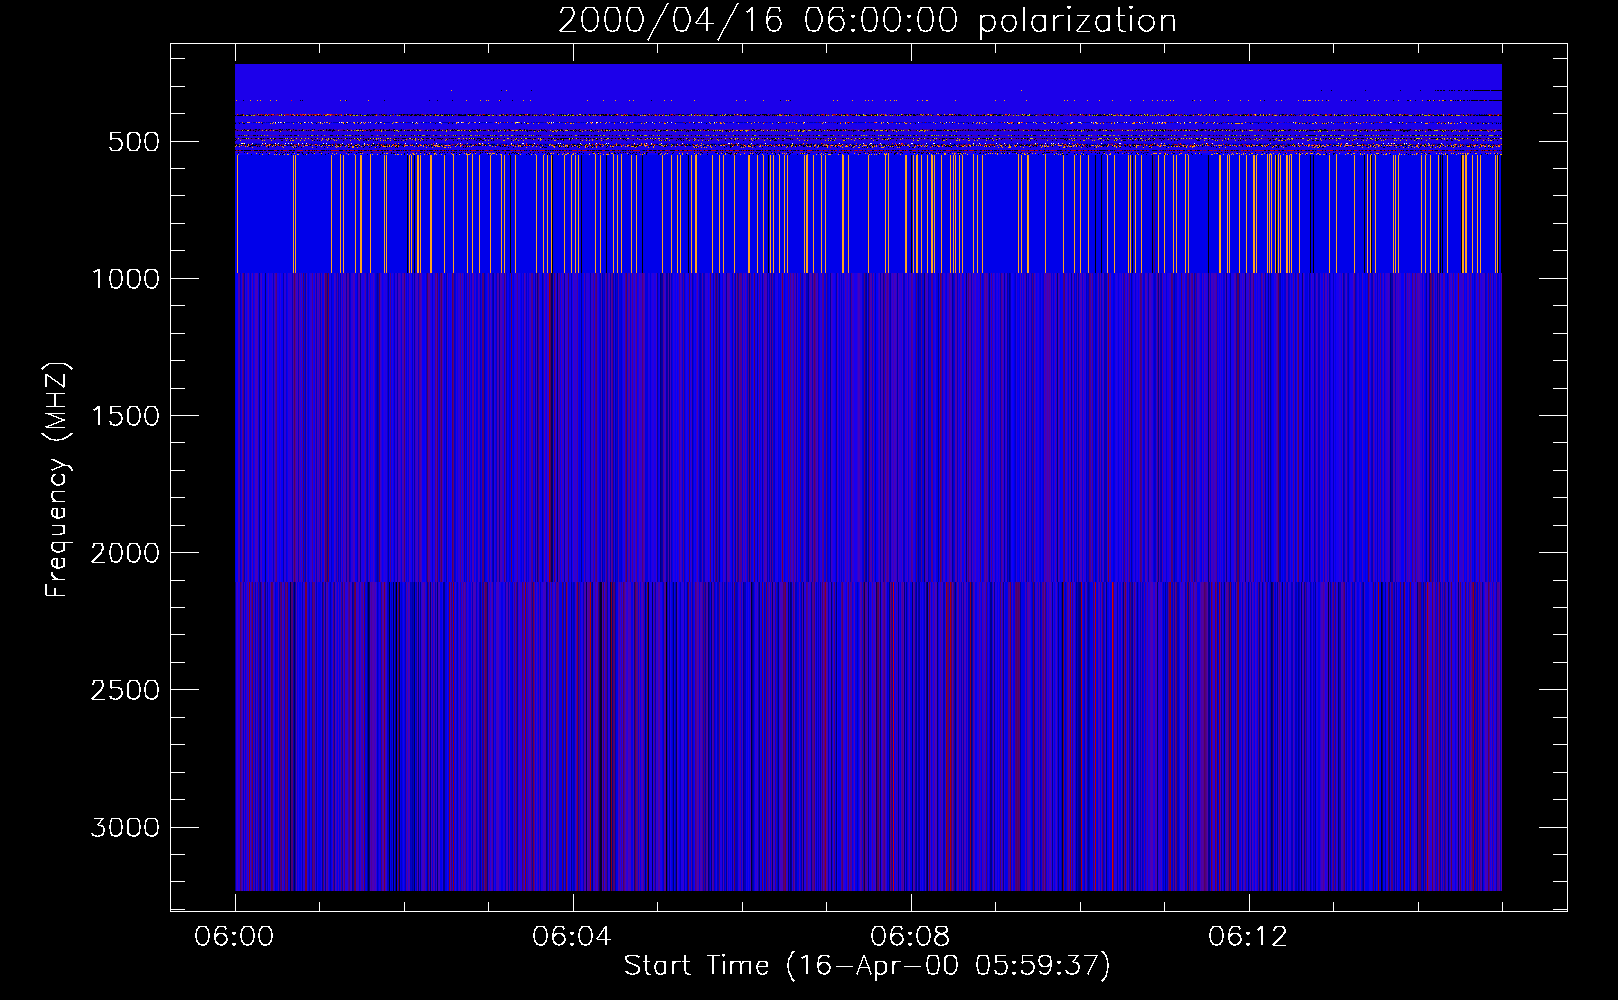Click the 'Start Time (16-Apr-00 05:59:37)' axis label
This screenshot has height=1000, width=1618.
pos(867,966)
